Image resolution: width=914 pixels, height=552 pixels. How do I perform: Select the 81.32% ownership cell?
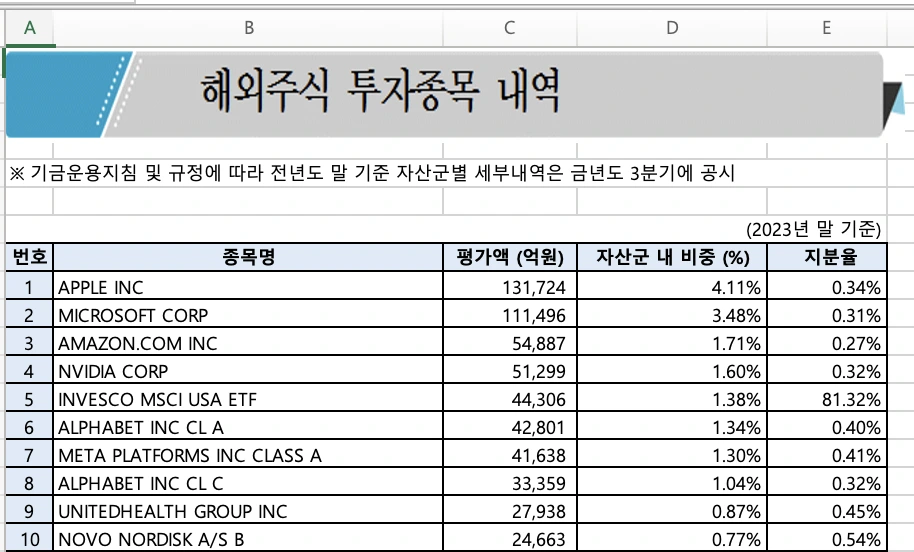(x=827, y=398)
